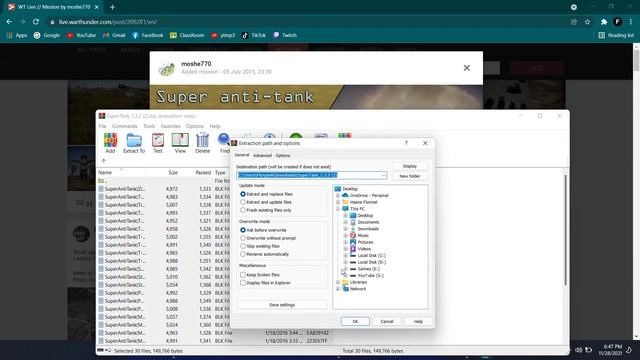Click the web page vertical scrollbar
Viewport: 640px width, 360px height.
(x=636, y=191)
